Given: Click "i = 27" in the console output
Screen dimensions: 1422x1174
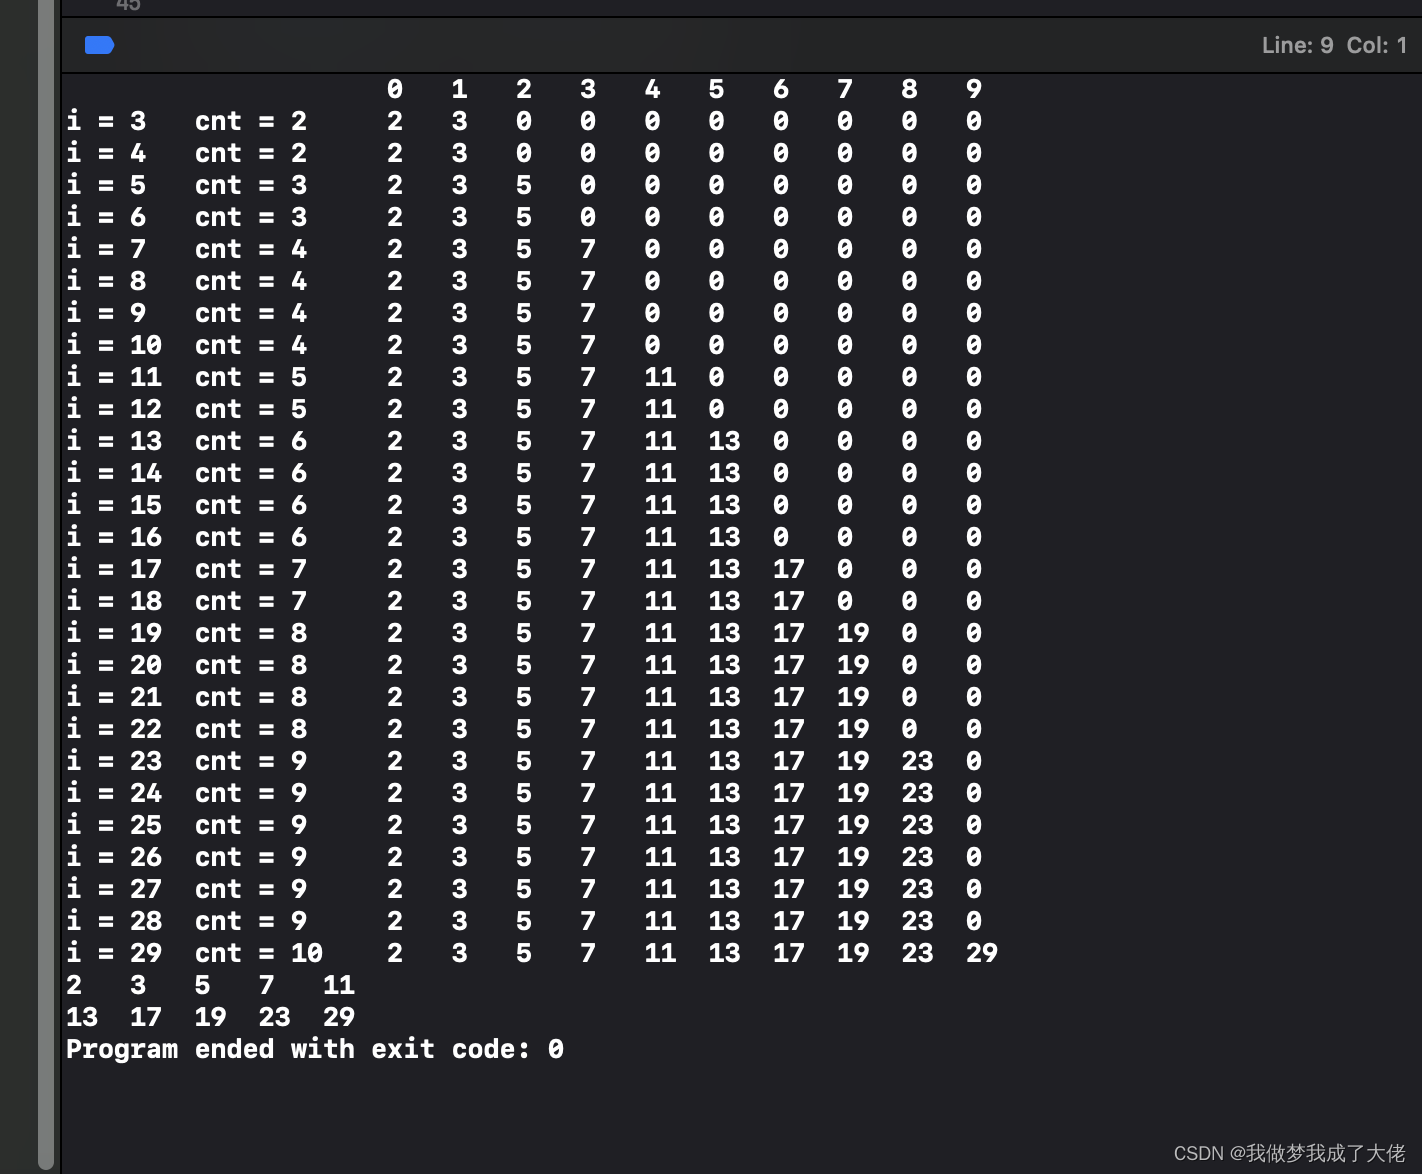Looking at the screenshot, I should point(114,889).
